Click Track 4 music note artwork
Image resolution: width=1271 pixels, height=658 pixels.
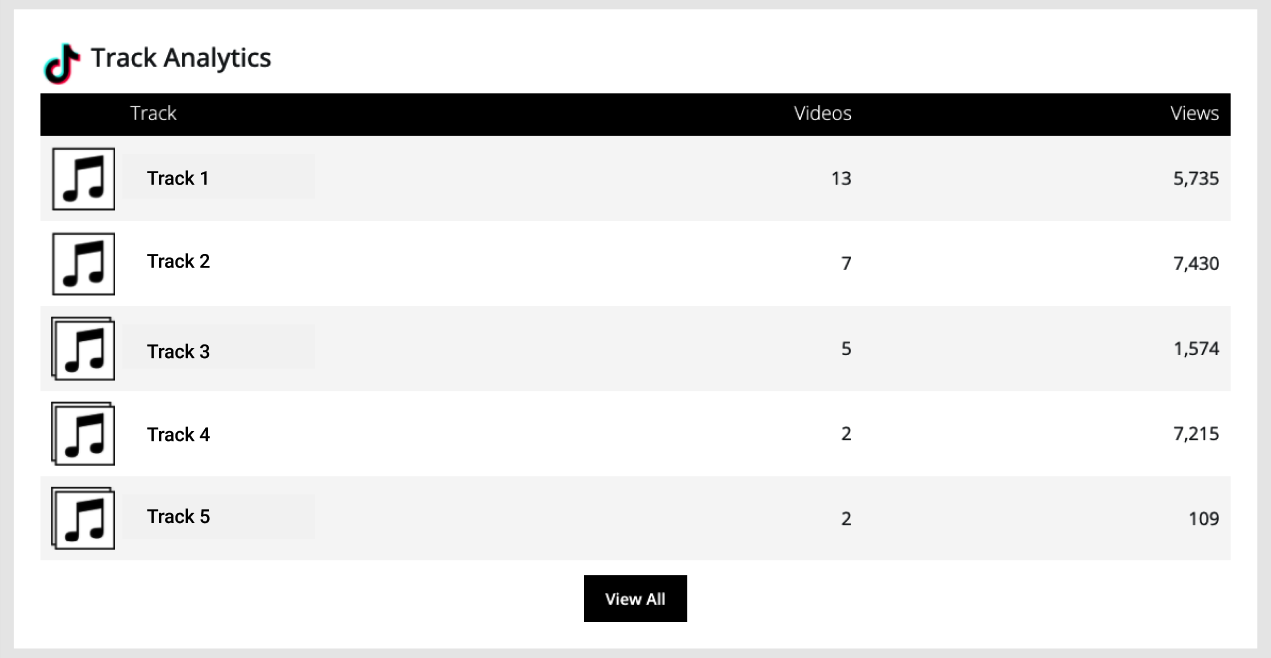click(x=83, y=434)
